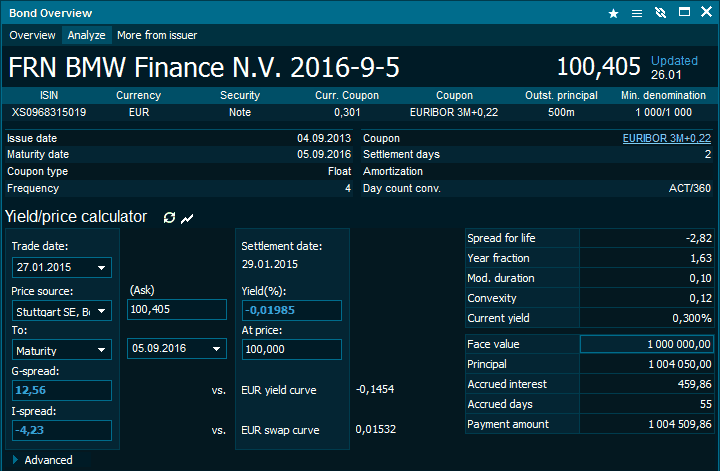Screen dimensions: 720x471
Task: Click the Security value Note
Action: tap(240, 112)
